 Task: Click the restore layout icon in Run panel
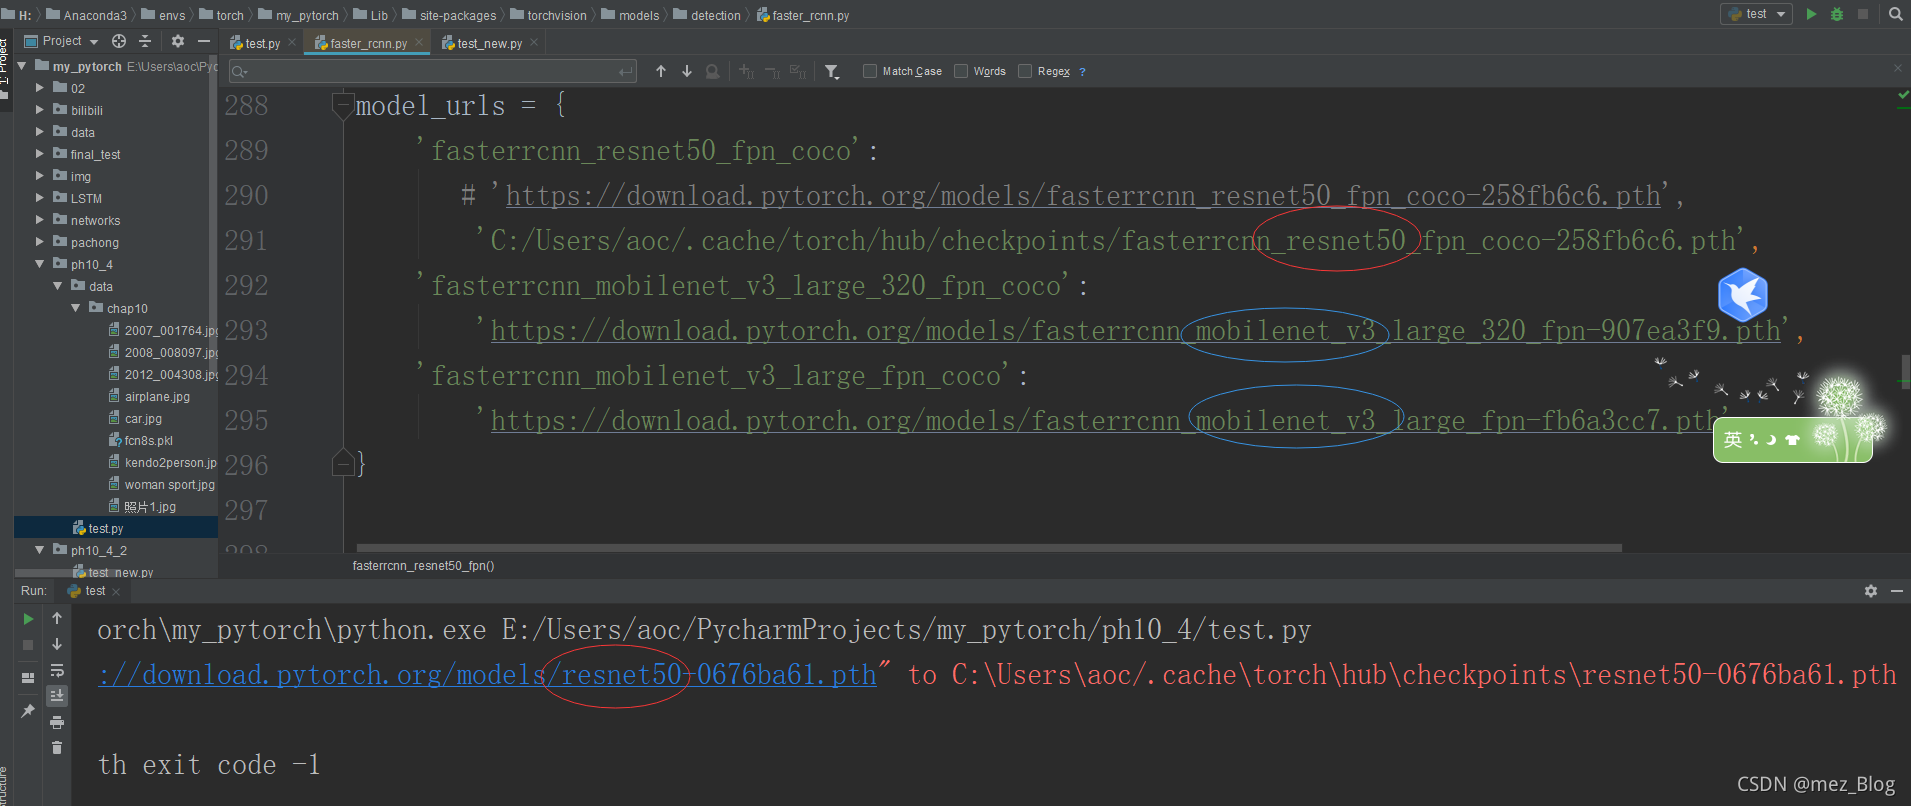point(28,677)
